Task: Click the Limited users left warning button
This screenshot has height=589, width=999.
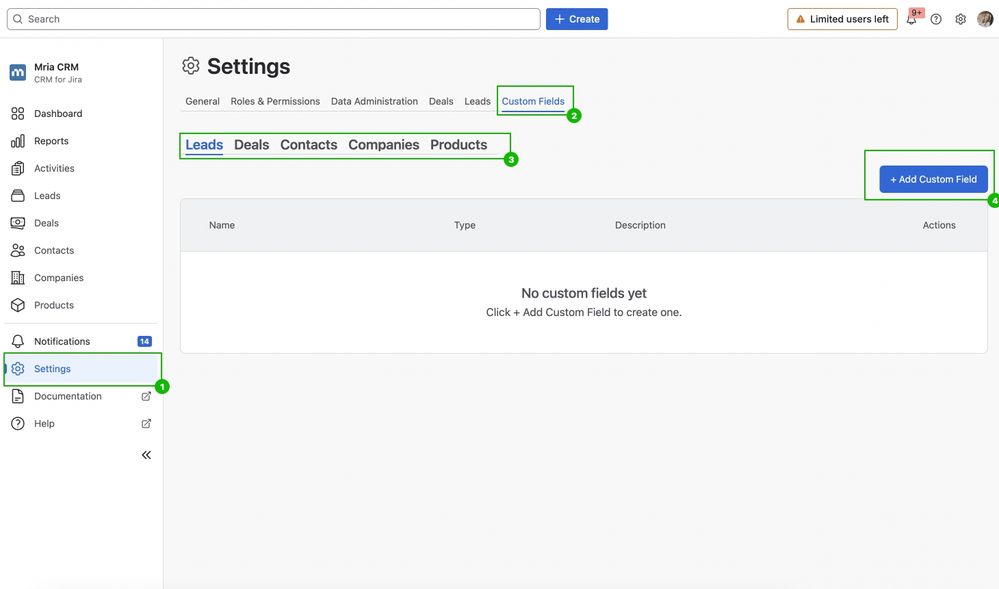Action: (842, 19)
